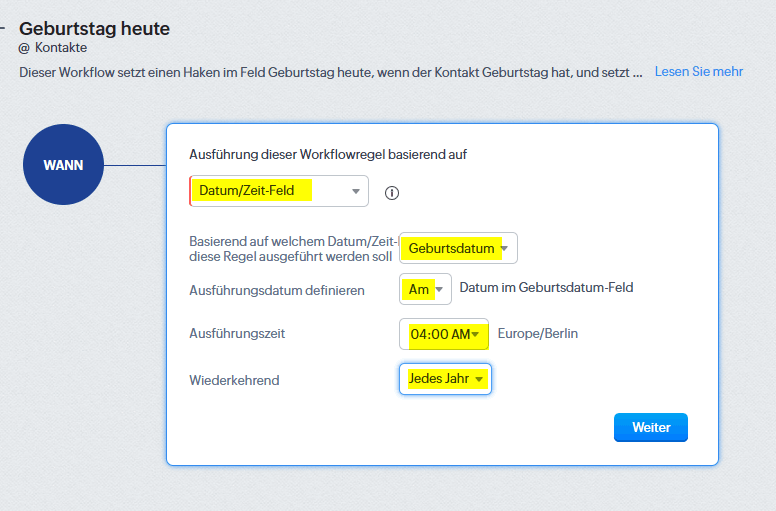Select the WANN step circle
The image size is (776, 511).
coord(63,165)
